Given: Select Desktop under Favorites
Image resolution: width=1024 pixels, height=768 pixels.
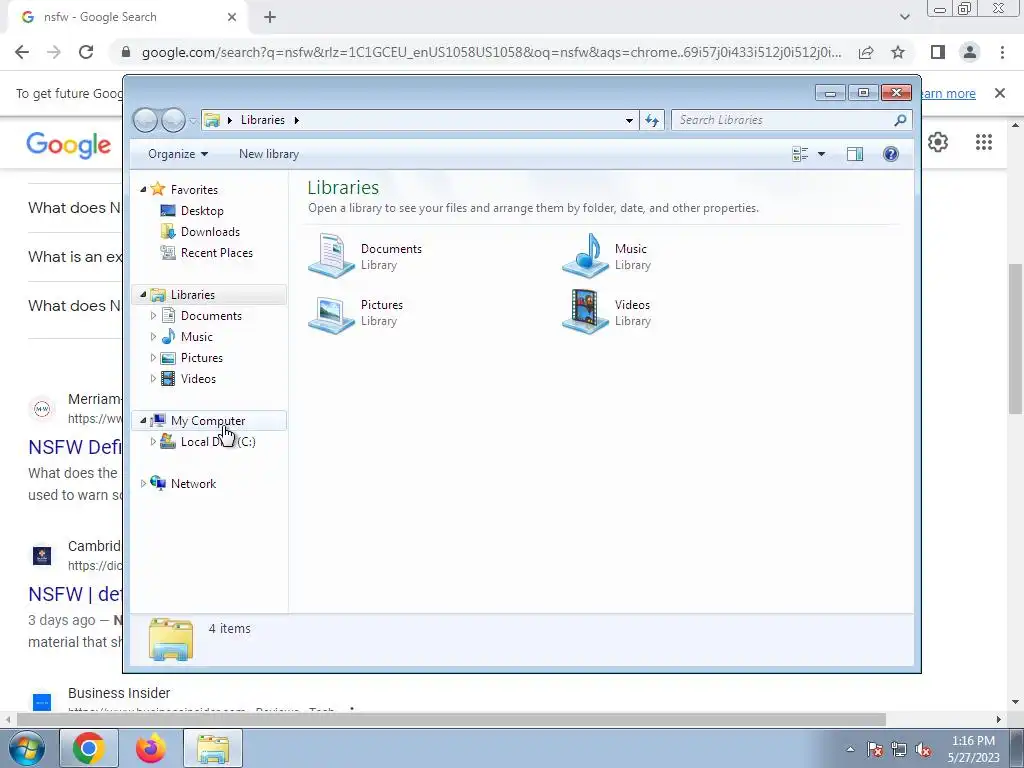Looking at the screenshot, I should tap(202, 211).
